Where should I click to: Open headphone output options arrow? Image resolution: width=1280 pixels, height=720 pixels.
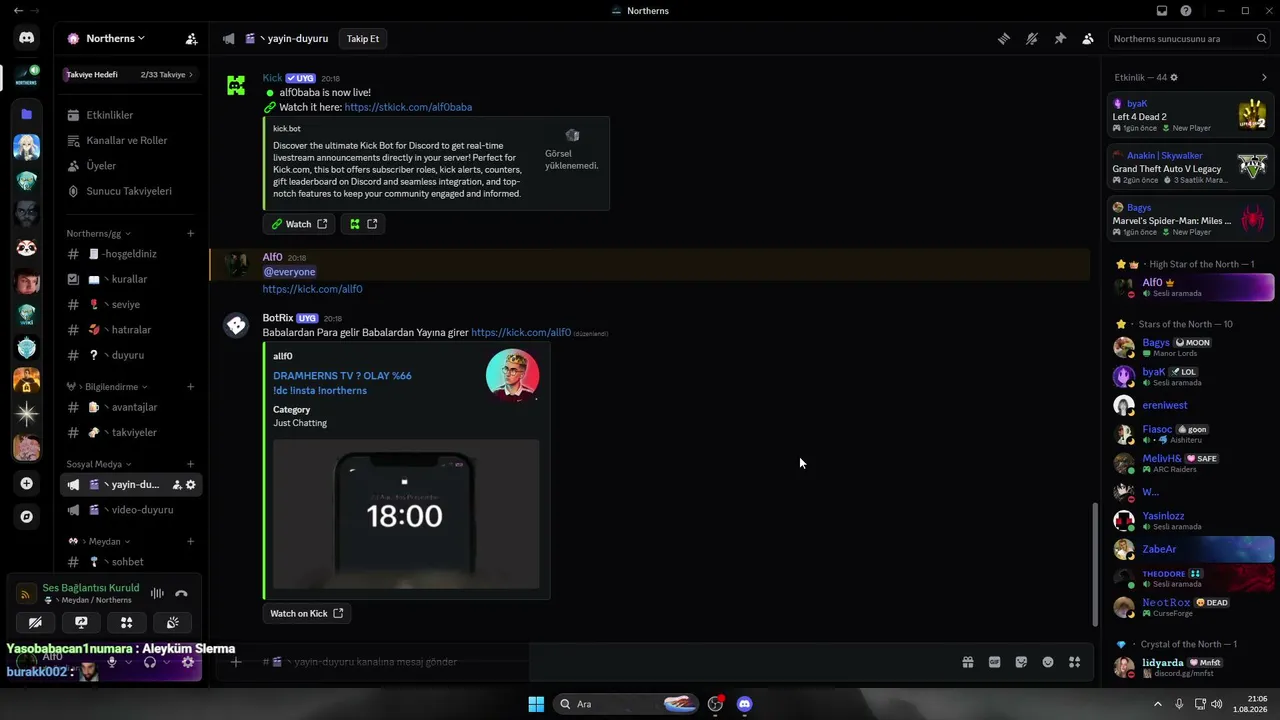[x=166, y=662]
